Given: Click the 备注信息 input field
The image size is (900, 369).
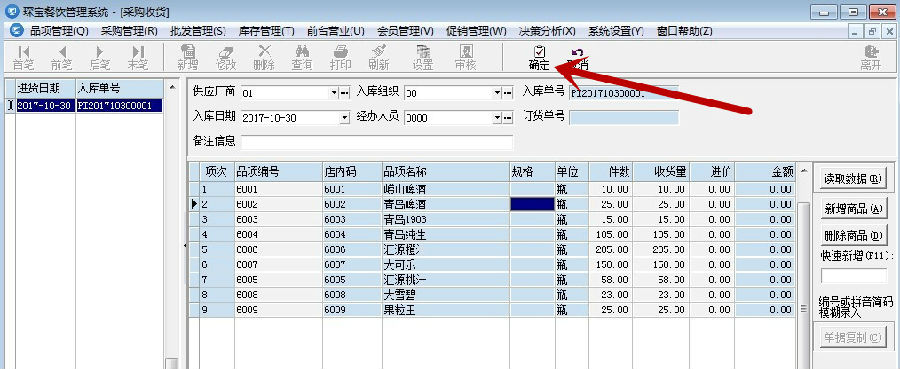Looking at the screenshot, I should point(377,142).
